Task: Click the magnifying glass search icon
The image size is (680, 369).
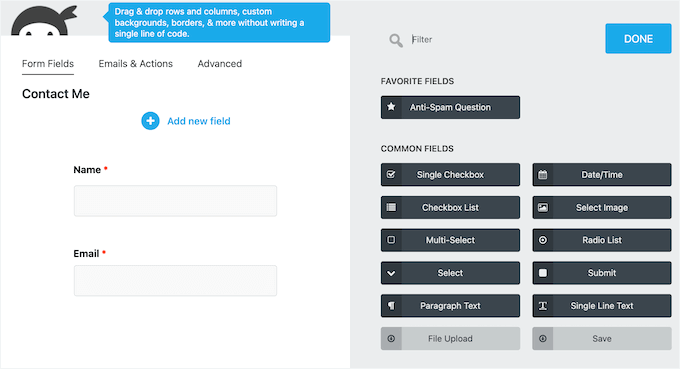Action: point(396,40)
